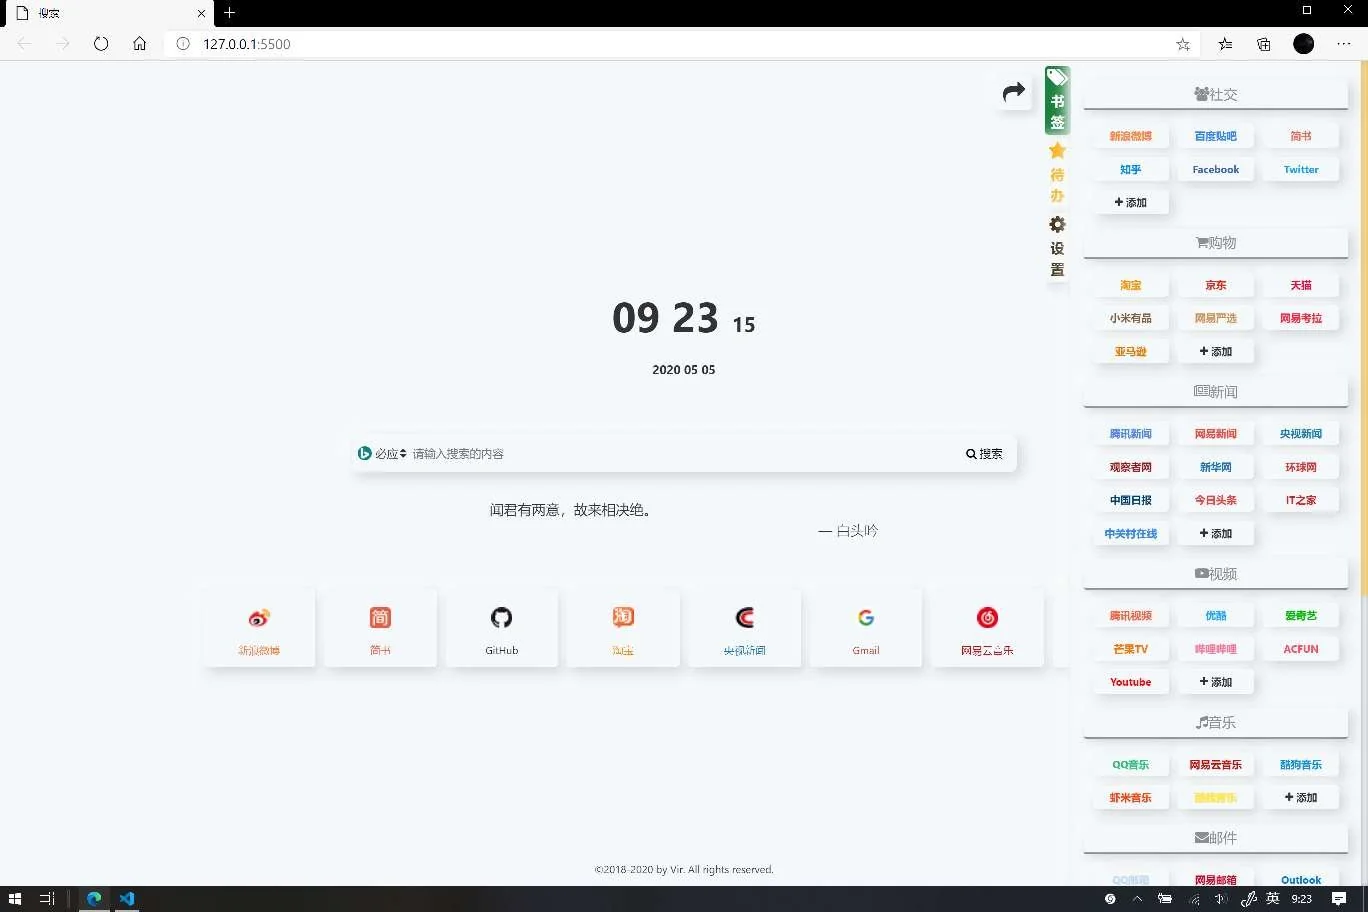Click the Facebook bookmark link

[x=1215, y=170]
